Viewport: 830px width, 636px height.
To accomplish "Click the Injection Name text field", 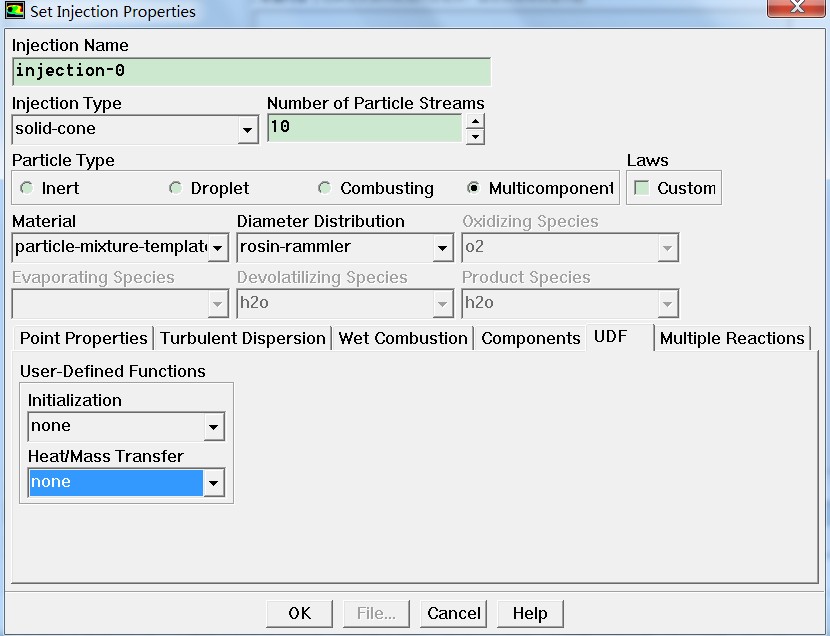I will tap(252, 71).
